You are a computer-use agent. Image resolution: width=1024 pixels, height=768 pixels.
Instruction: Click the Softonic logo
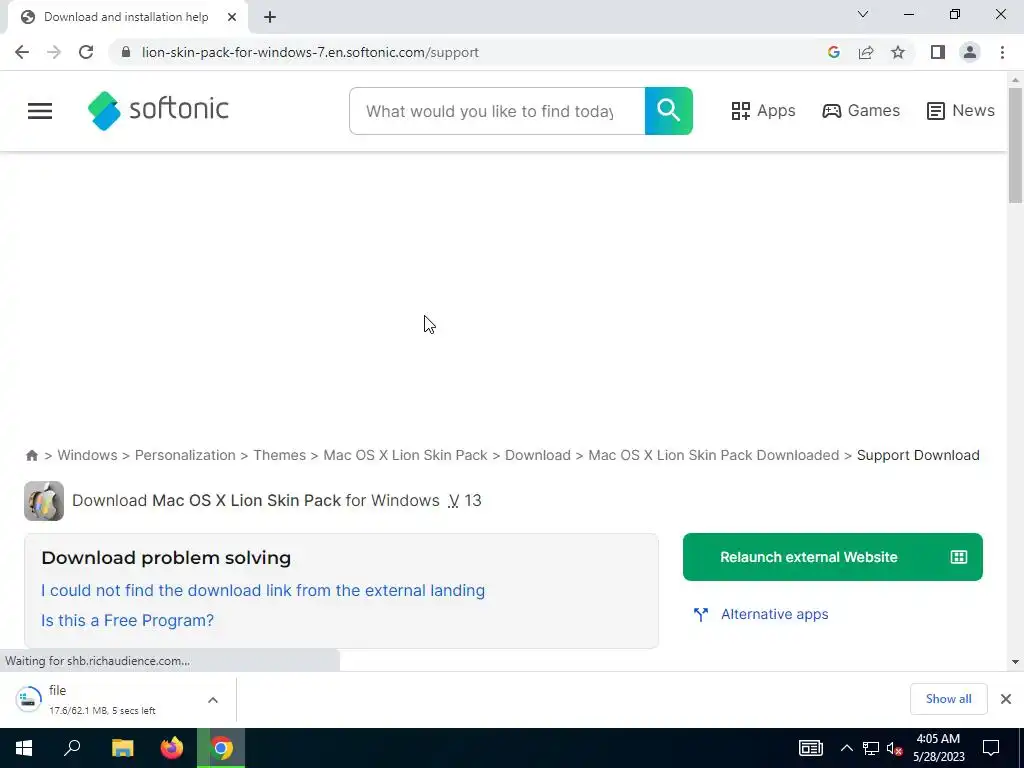158,110
